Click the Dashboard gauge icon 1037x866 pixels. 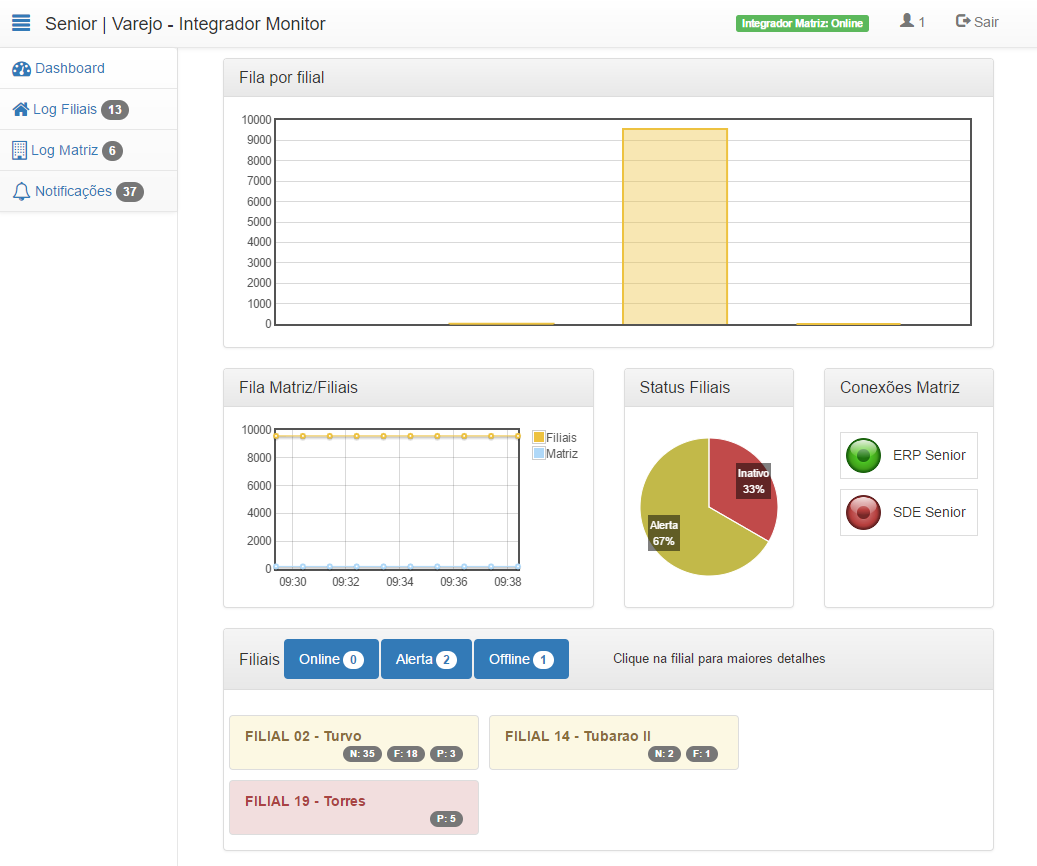pyautogui.click(x=21, y=69)
